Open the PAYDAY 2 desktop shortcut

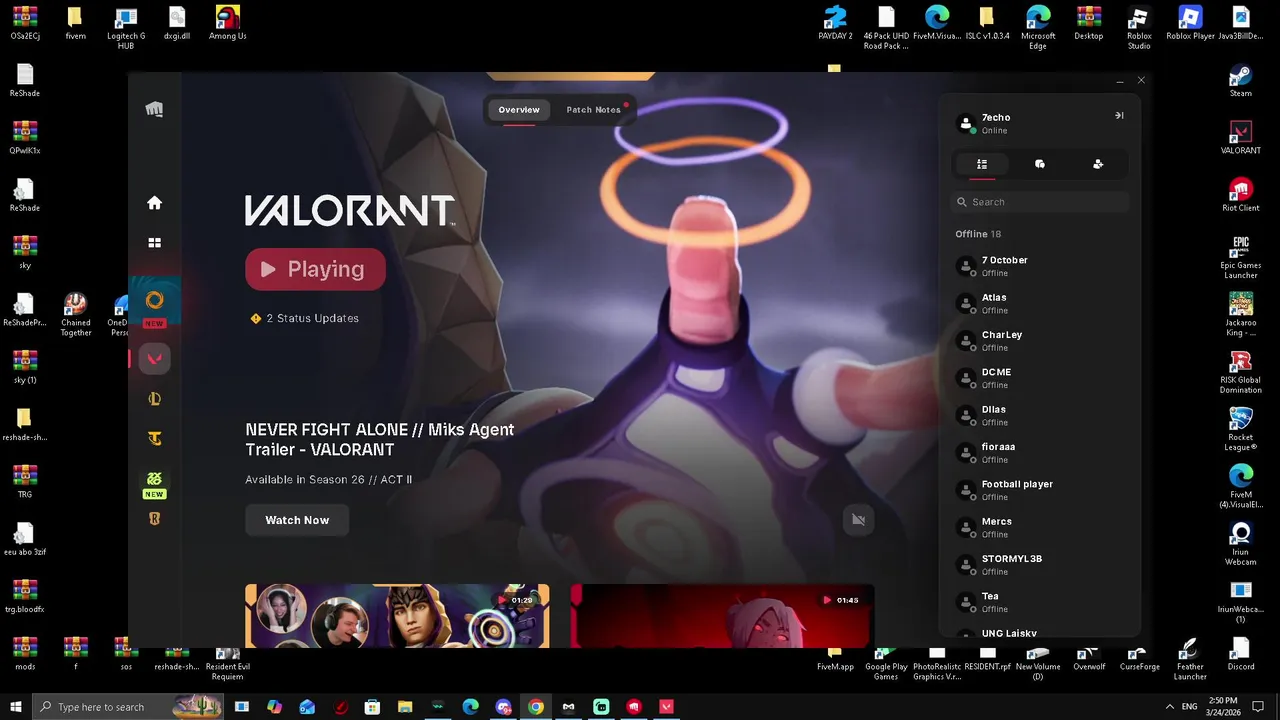836,23
